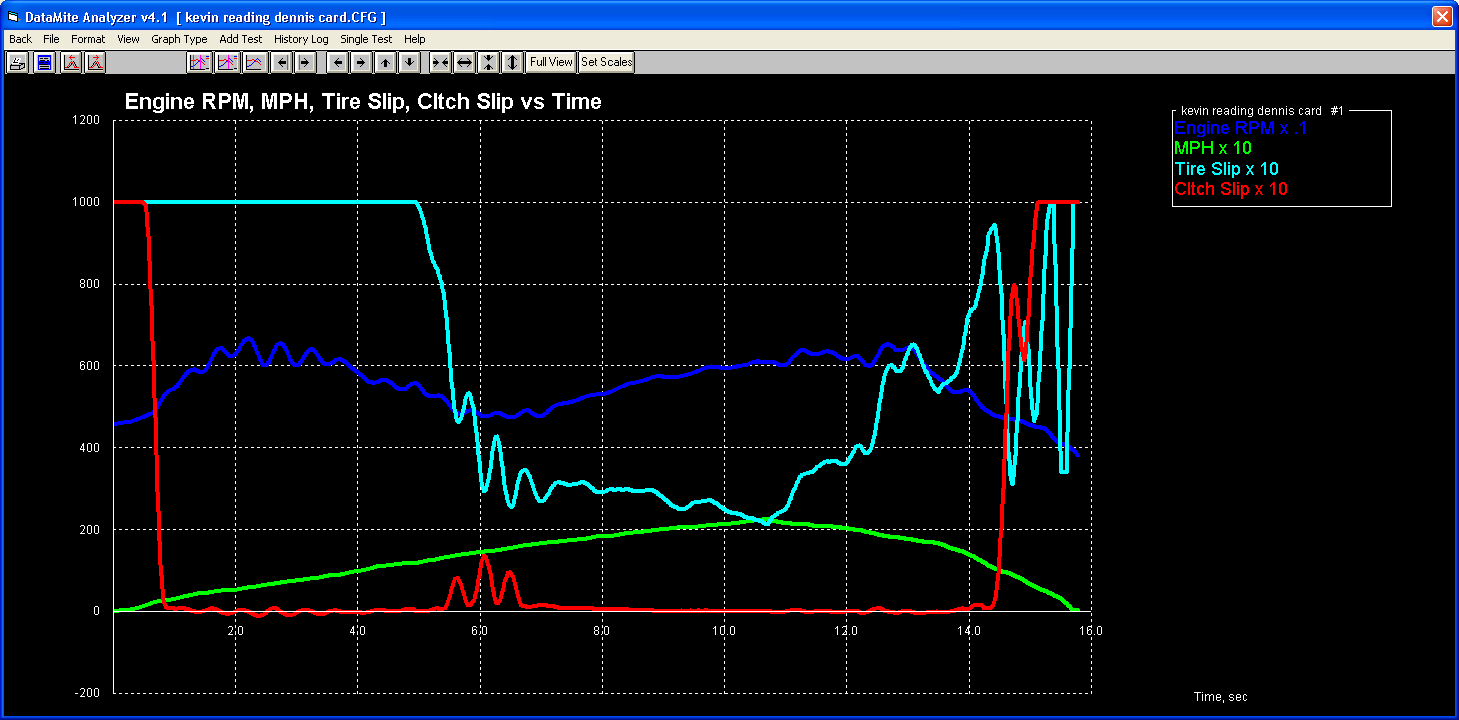
Task: Open the Single Test menu
Action: [366, 39]
